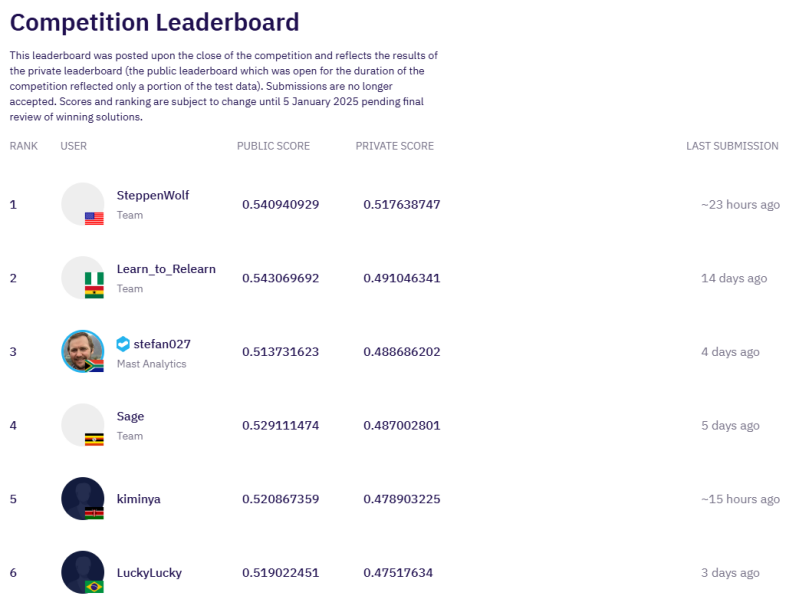Open the Learn_to_Relearn team page
The image size is (799, 606).
tap(166, 269)
